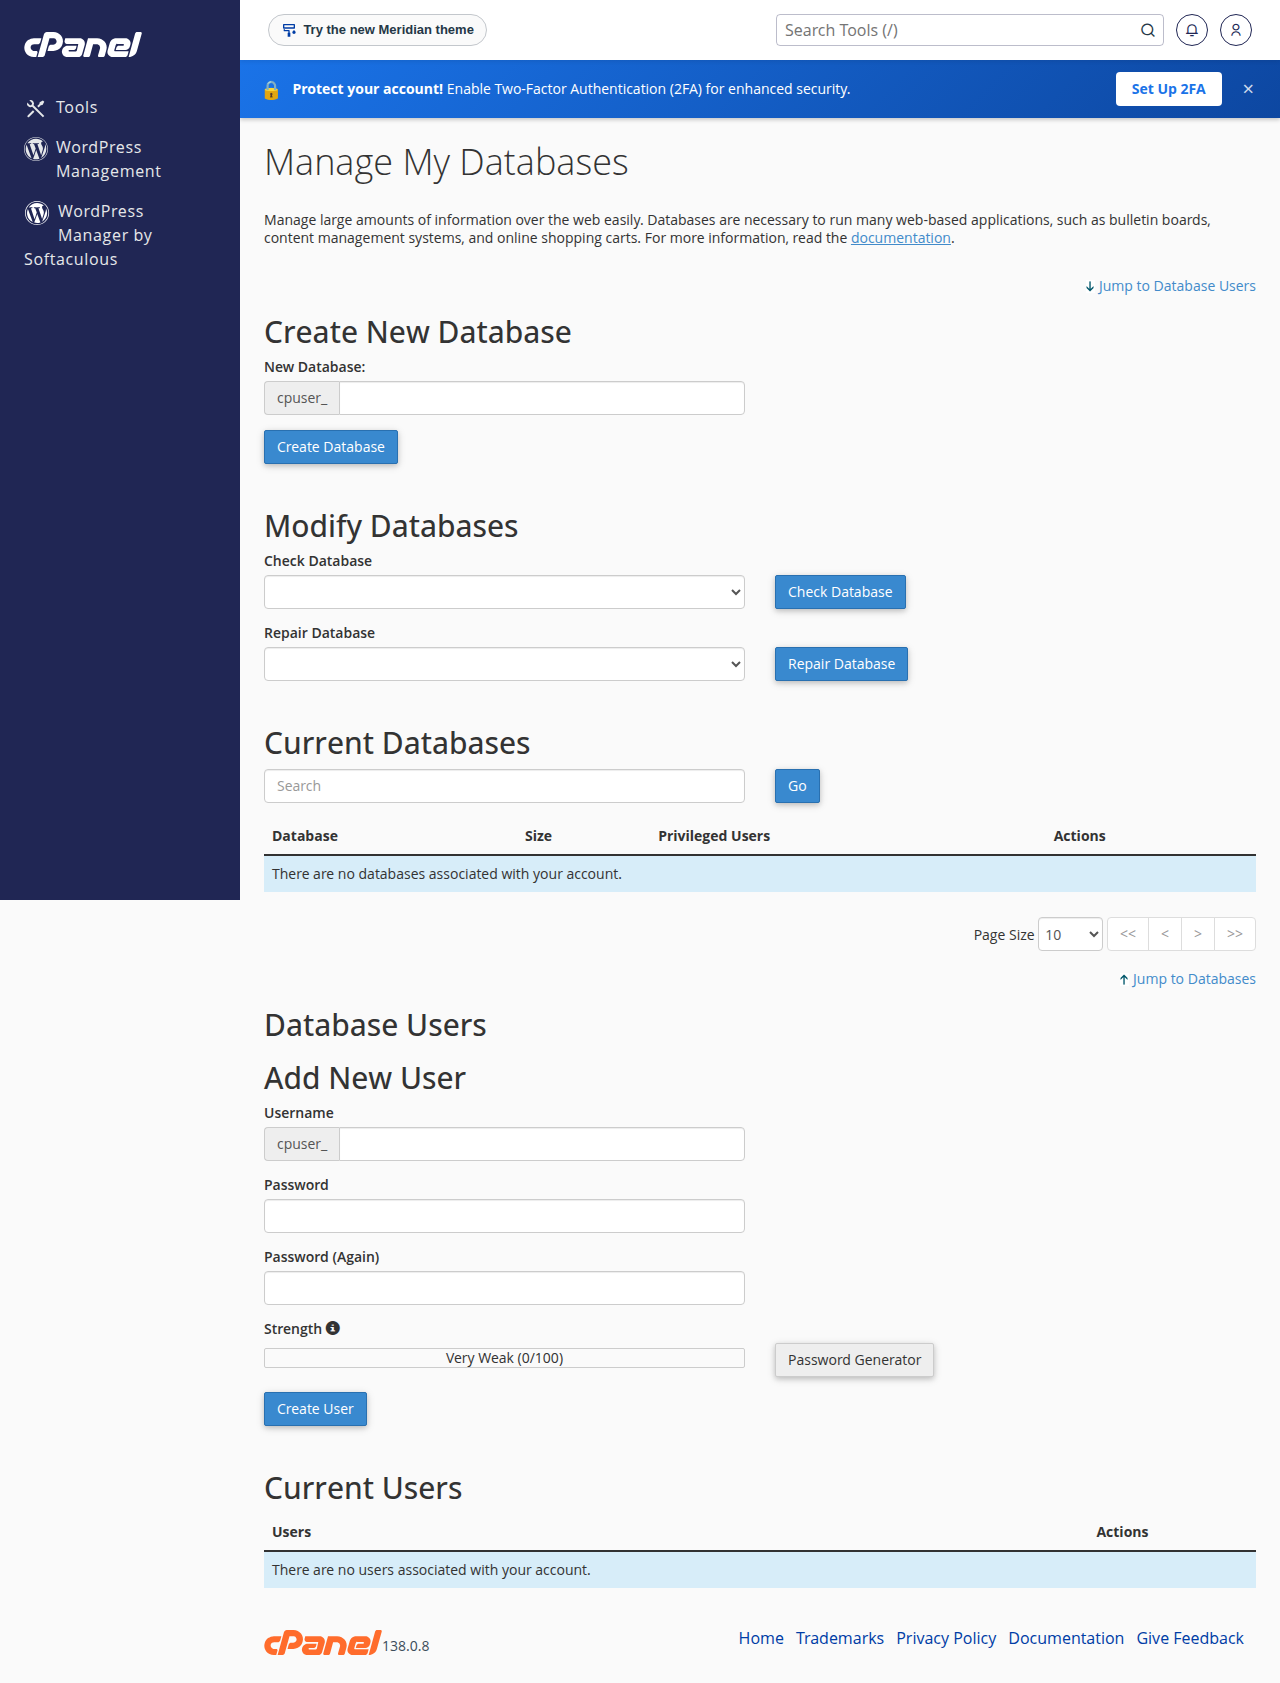
Task: Click the Password (Again) field
Action: tap(504, 1288)
